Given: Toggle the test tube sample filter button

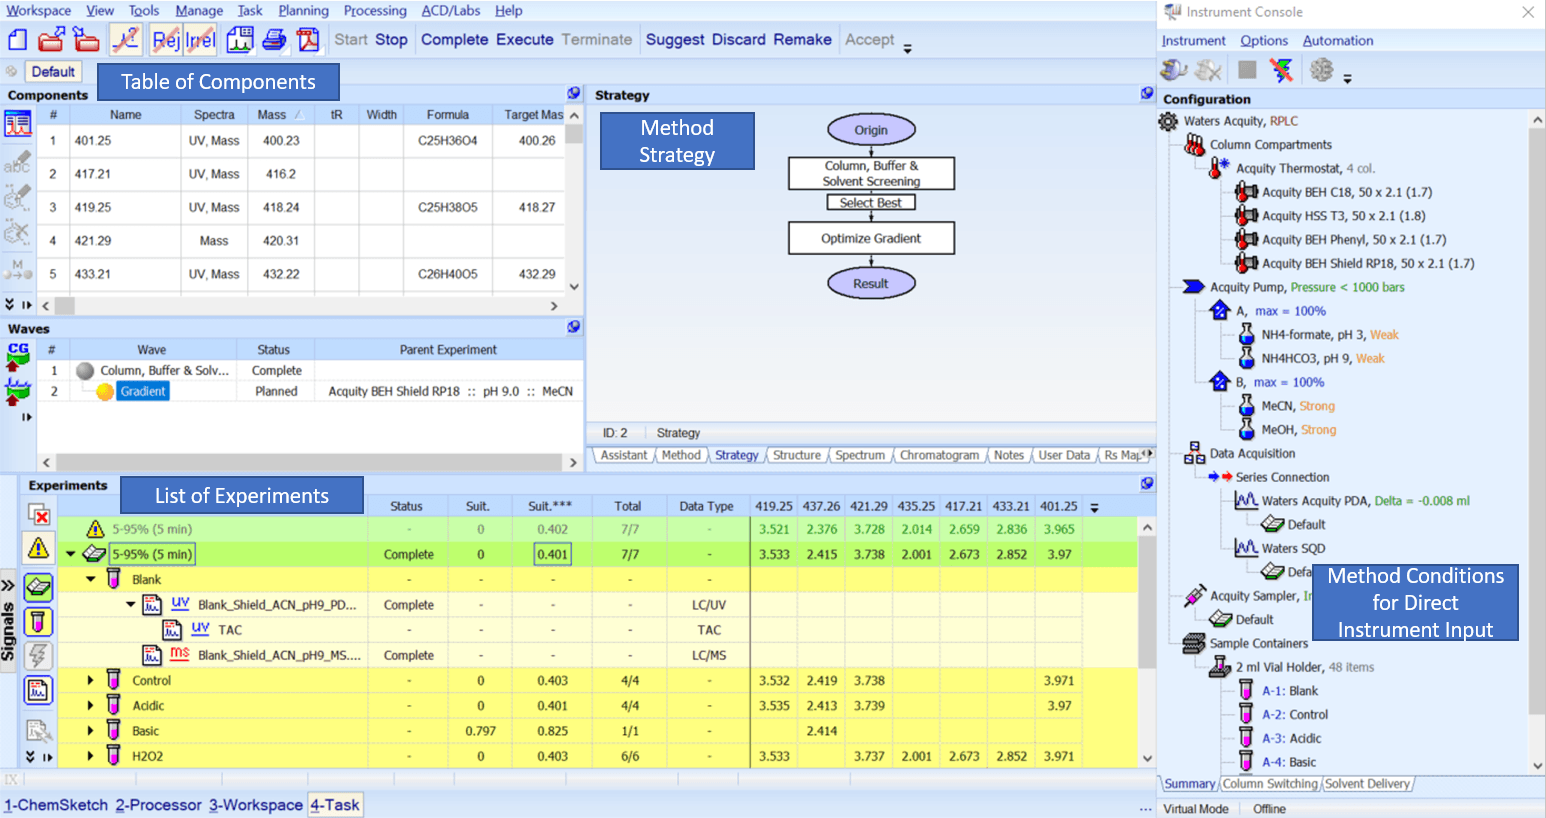Looking at the screenshot, I should [38, 622].
